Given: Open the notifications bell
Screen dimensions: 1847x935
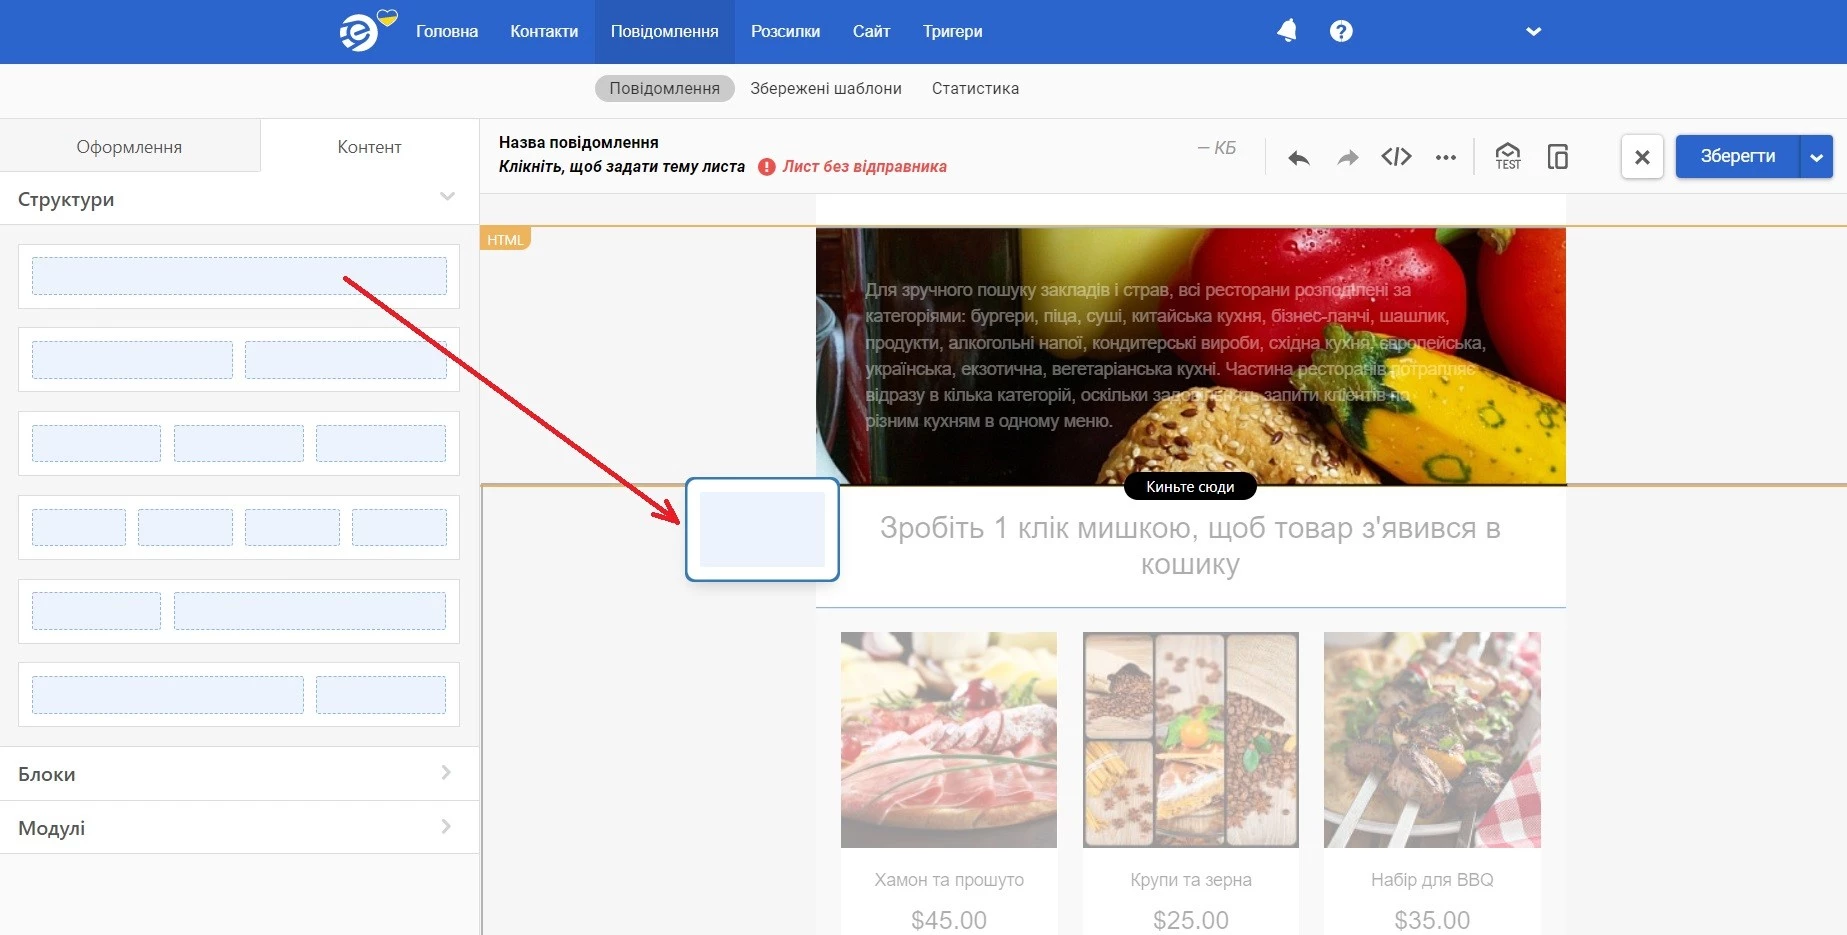Looking at the screenshot, I should pyautogui.click(x=1287, y=31).
